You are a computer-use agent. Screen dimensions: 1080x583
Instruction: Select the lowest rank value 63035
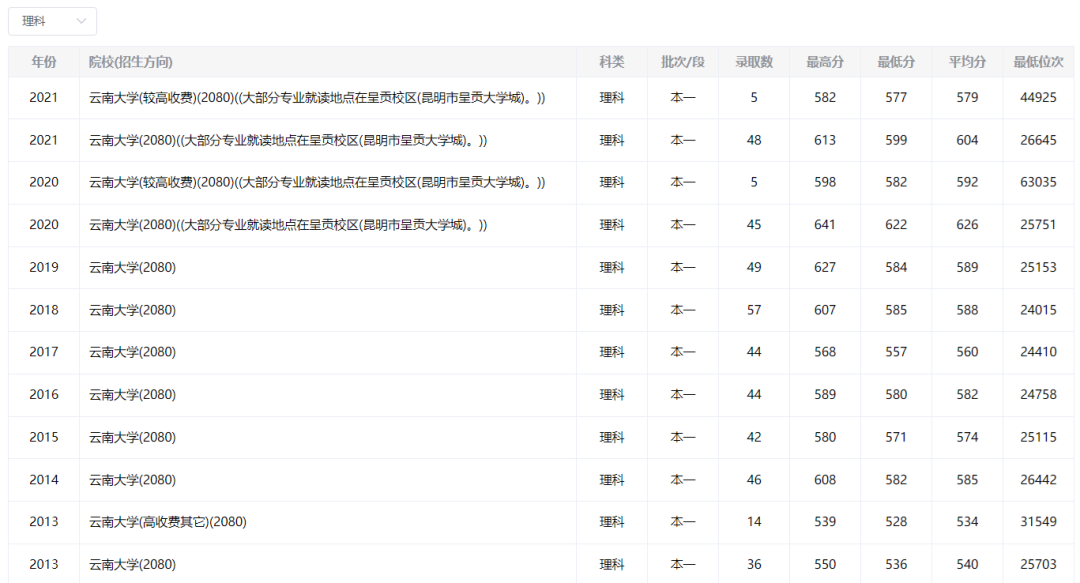[1038, 182]
